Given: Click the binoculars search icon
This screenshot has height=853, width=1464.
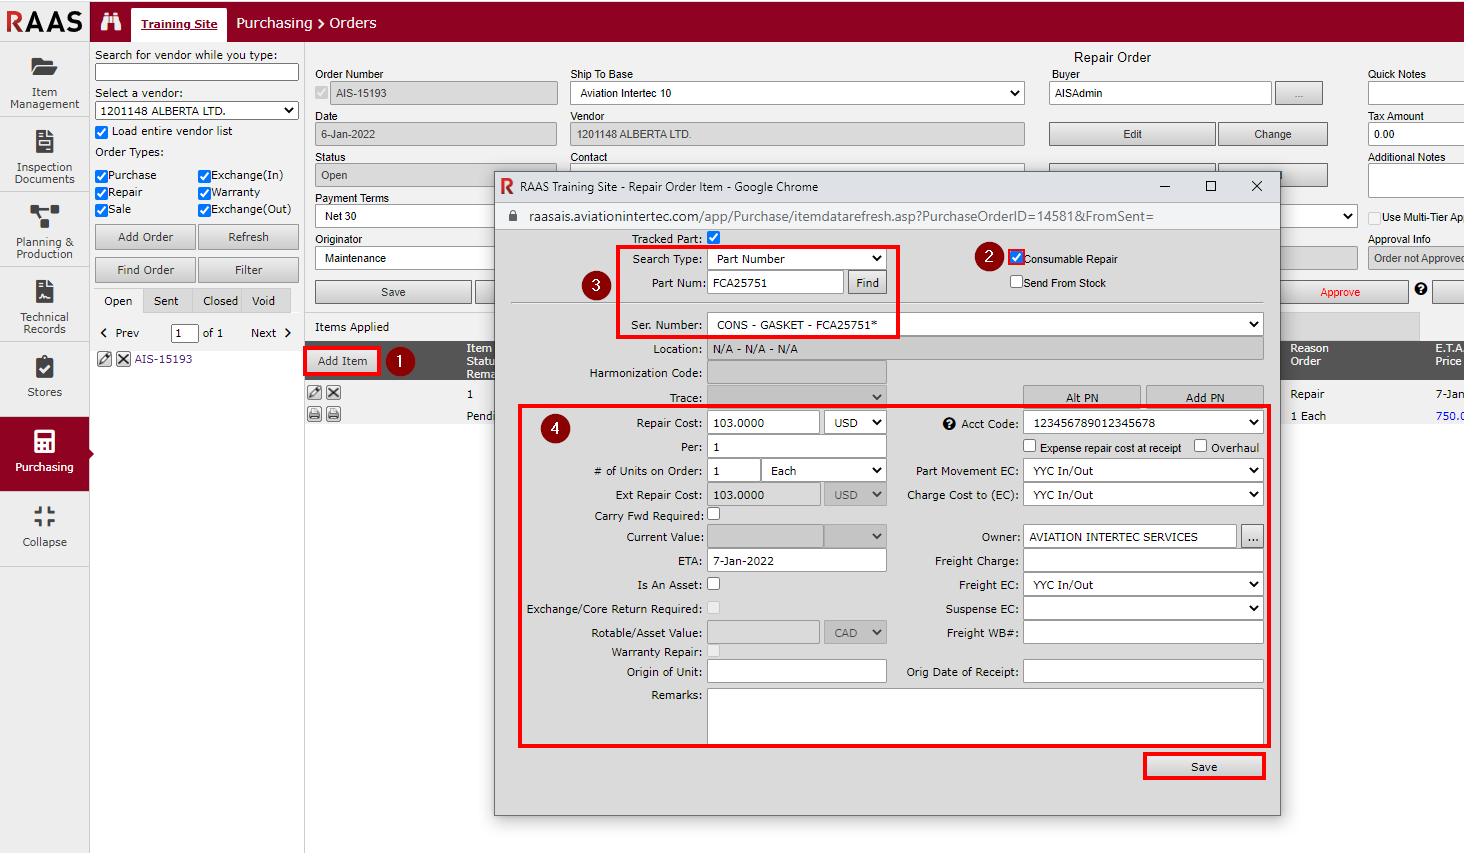Looking at the screenshot, I should click(111, 22).
